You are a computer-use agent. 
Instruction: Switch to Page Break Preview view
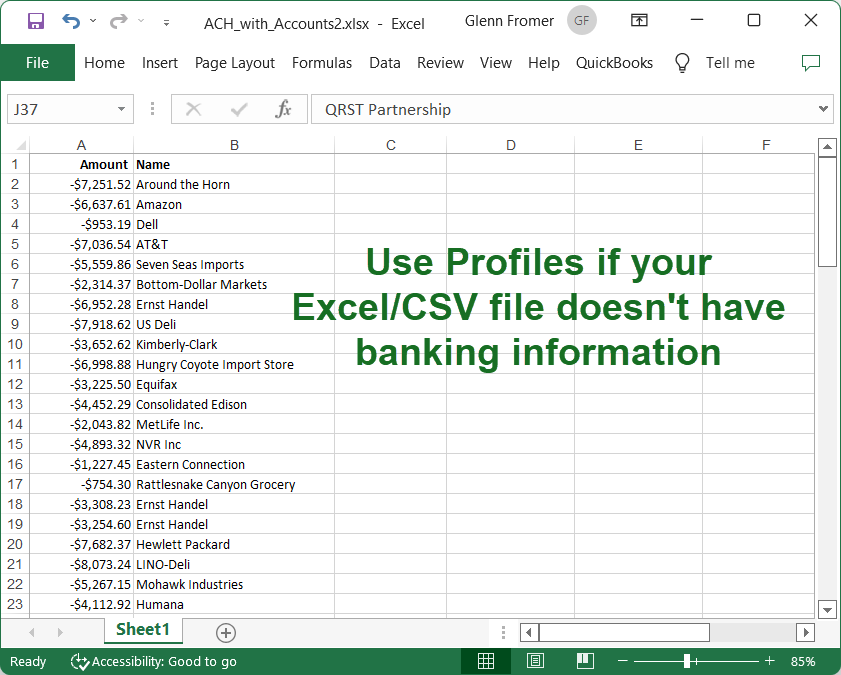[x=584, y=661]
